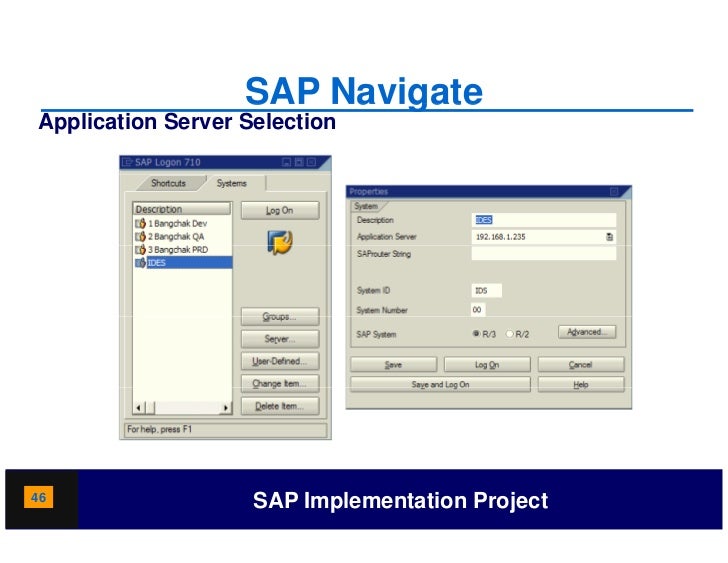
Task: Open Help in the Properties dialog
Action: coord(581,384)
